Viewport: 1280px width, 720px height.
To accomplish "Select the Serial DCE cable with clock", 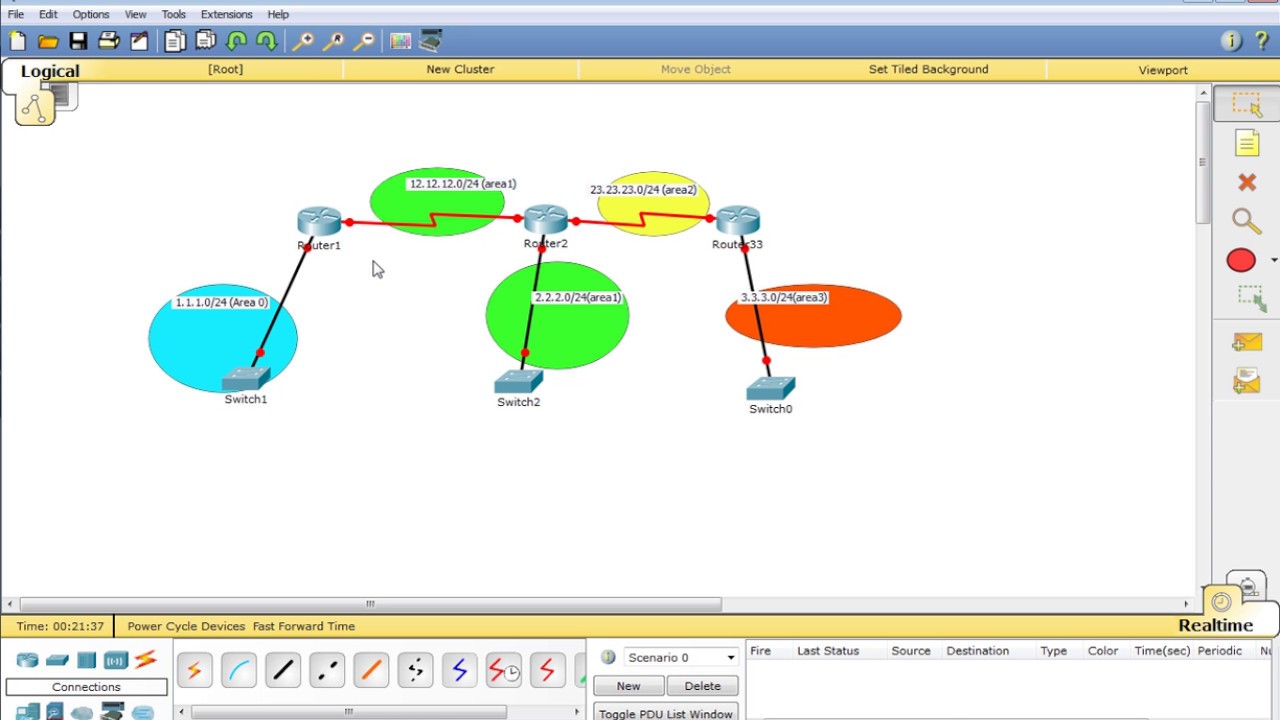I will [503, 671].
